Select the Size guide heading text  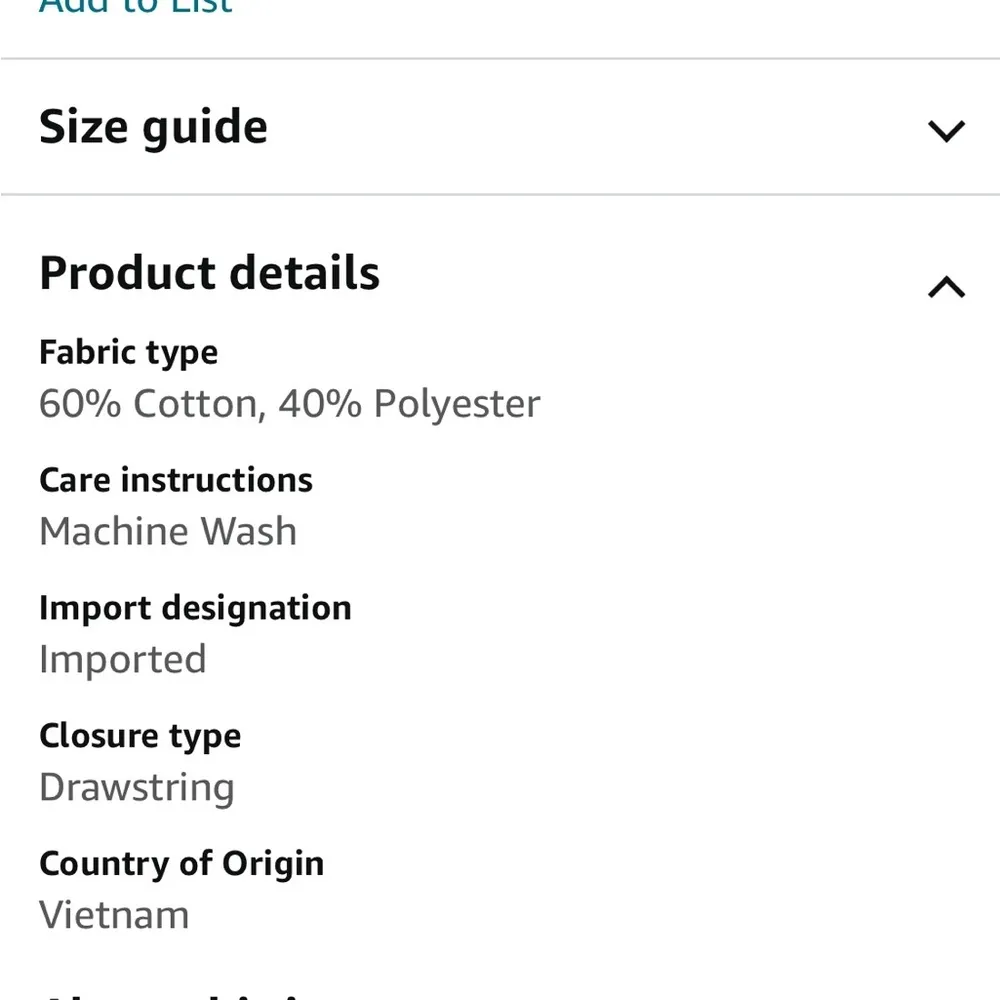153,127
